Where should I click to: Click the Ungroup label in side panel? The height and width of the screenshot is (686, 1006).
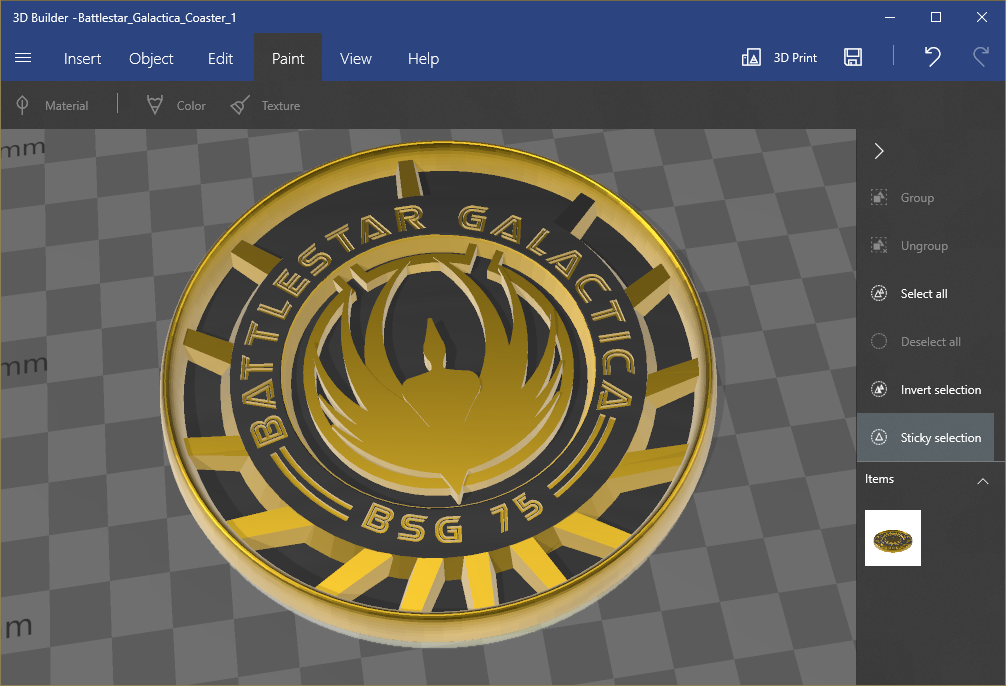pos(924,246)
